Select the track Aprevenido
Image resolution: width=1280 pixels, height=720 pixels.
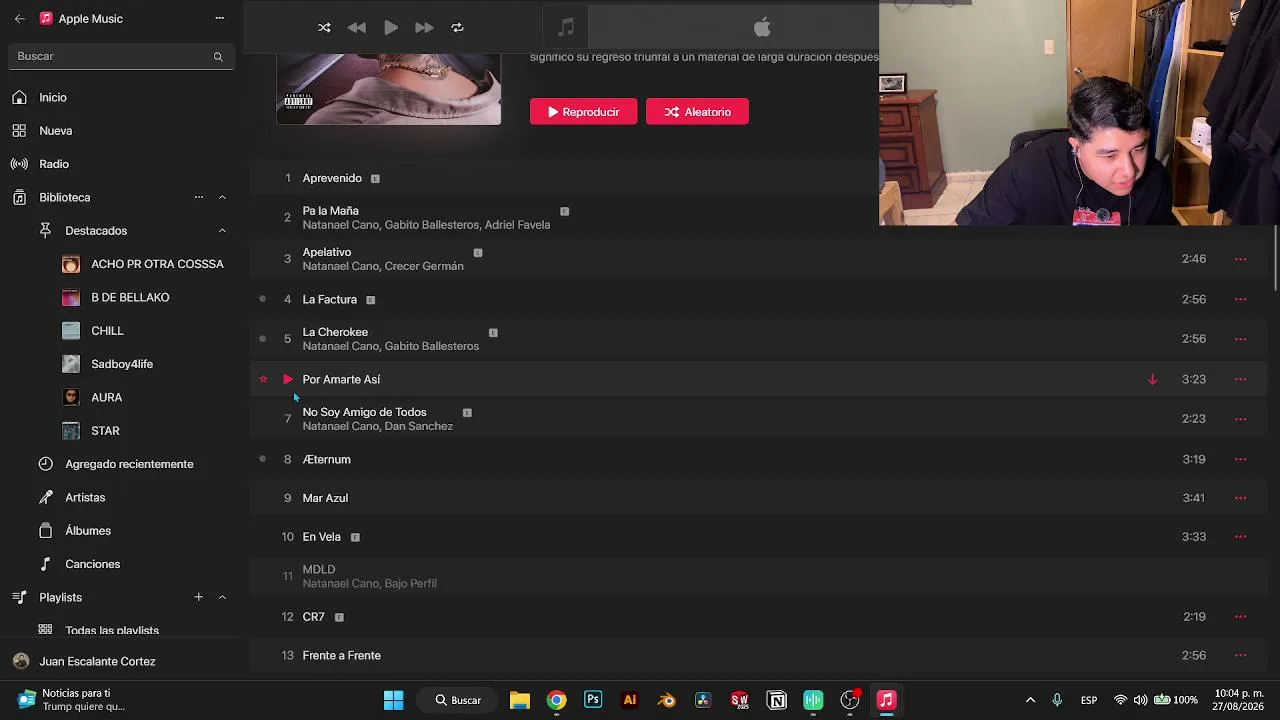tap(332, 178)
